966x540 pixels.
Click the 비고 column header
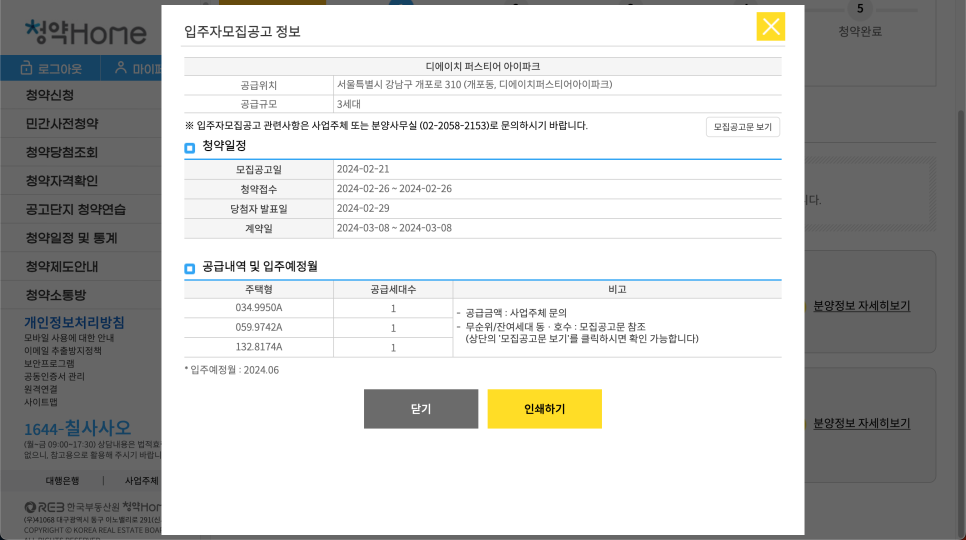pos(617,289)
